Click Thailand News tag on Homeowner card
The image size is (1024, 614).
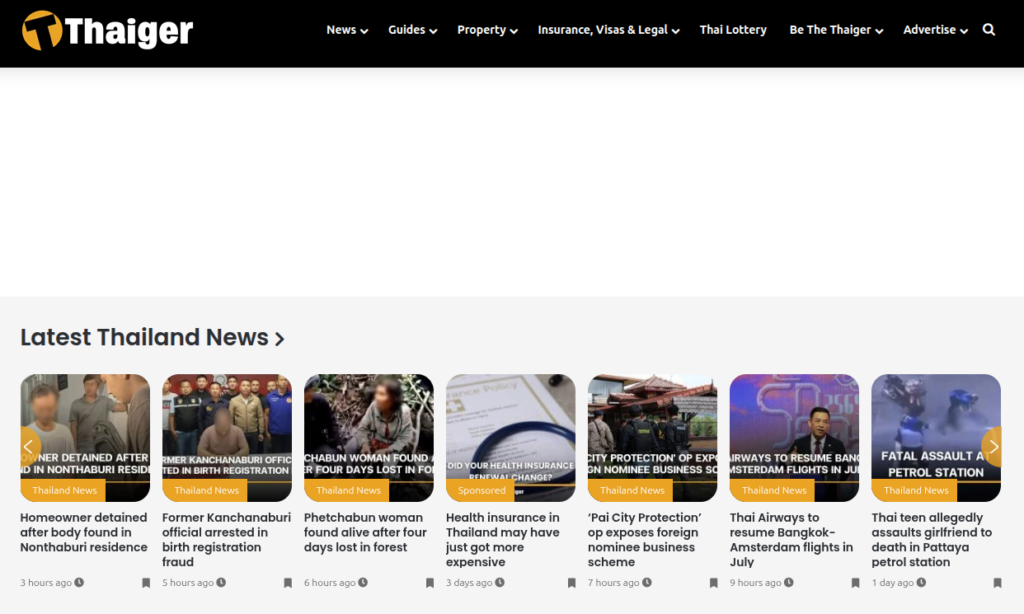(63, 491)
